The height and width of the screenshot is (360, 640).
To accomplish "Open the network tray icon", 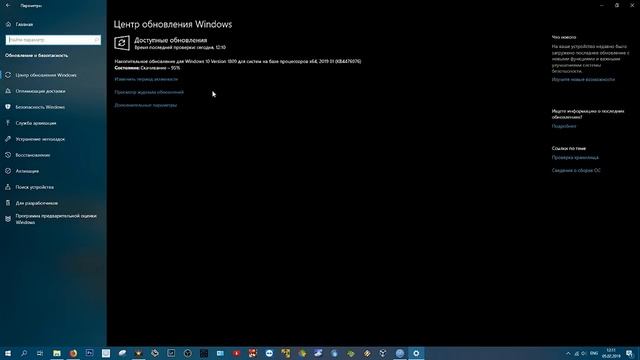I will pyautogui.click(x=576, y=353).
